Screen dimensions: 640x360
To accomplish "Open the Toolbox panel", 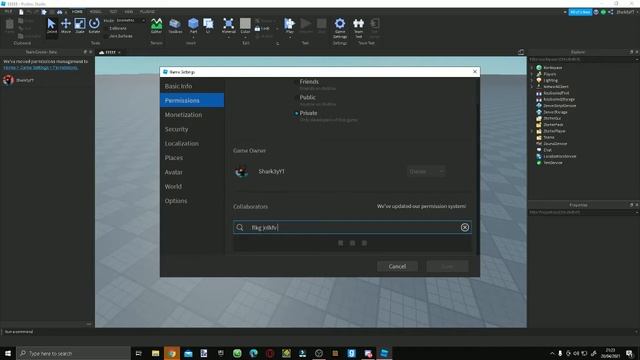I will tap(175, 26).
